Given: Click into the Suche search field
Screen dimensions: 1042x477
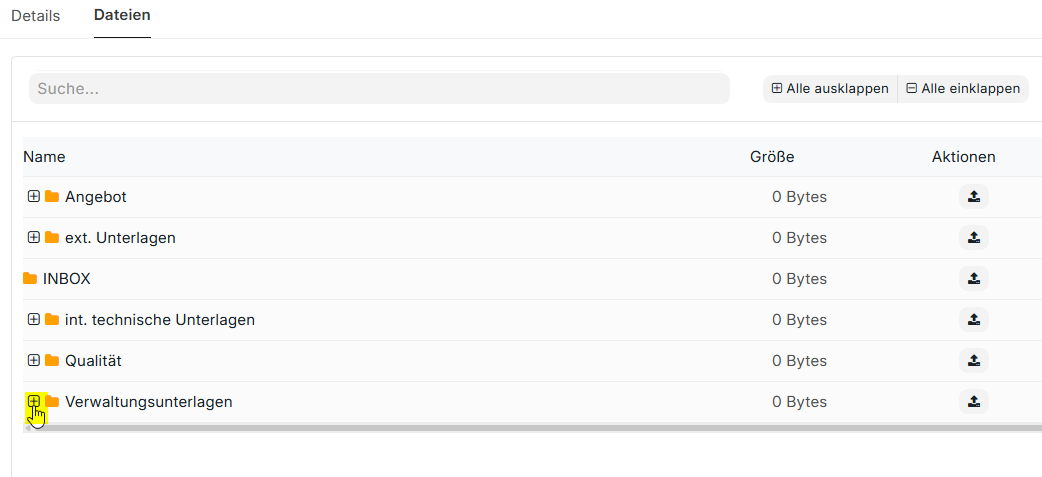Looking at the screenshot, I should click(x=378, y=89).
